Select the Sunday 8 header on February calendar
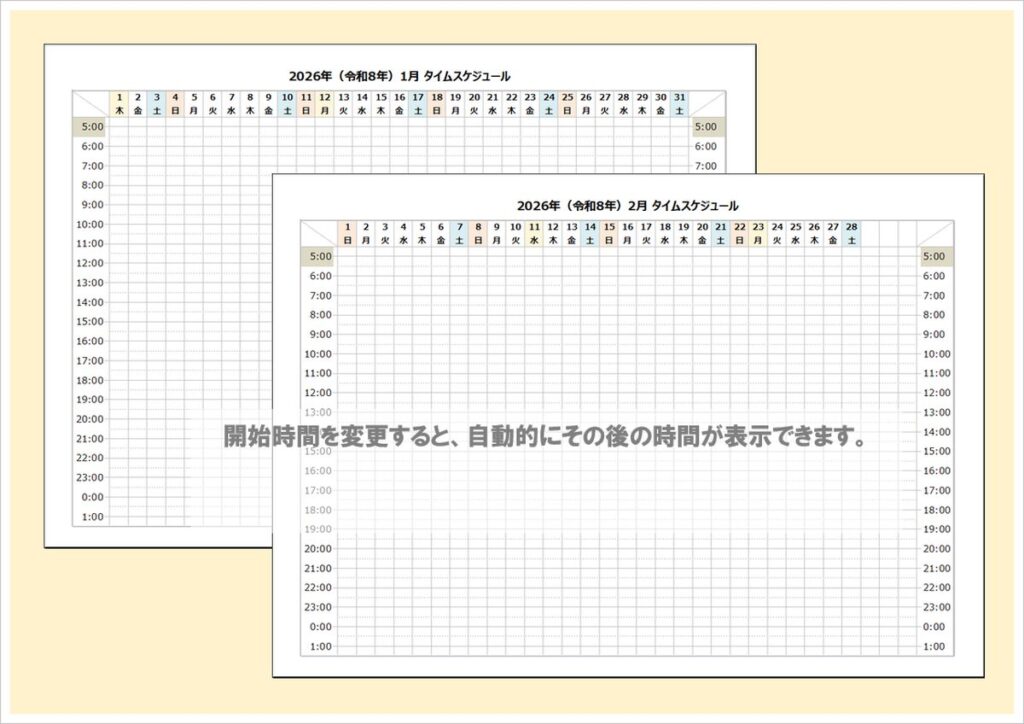This screenshot has height=724, width=1024. (478, 233)
